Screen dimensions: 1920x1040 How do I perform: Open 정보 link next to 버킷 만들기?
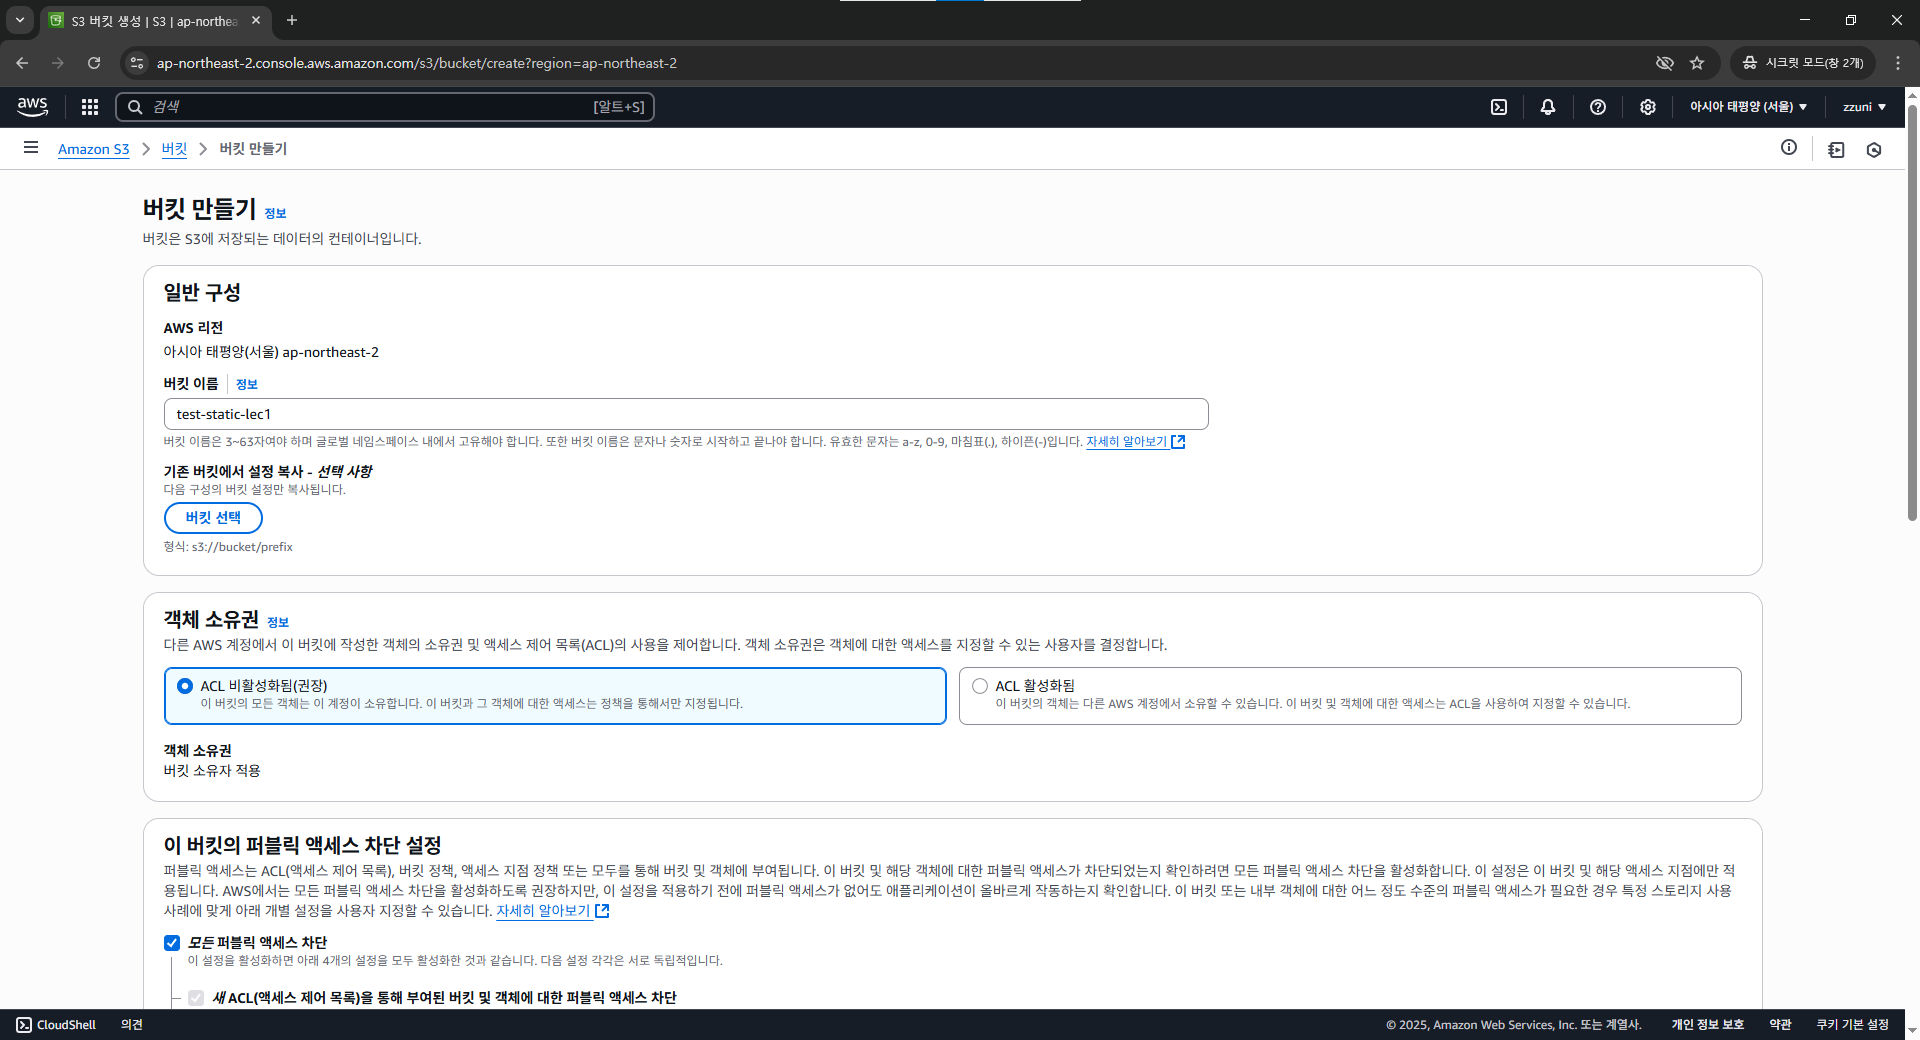click(x=275, y=213)
